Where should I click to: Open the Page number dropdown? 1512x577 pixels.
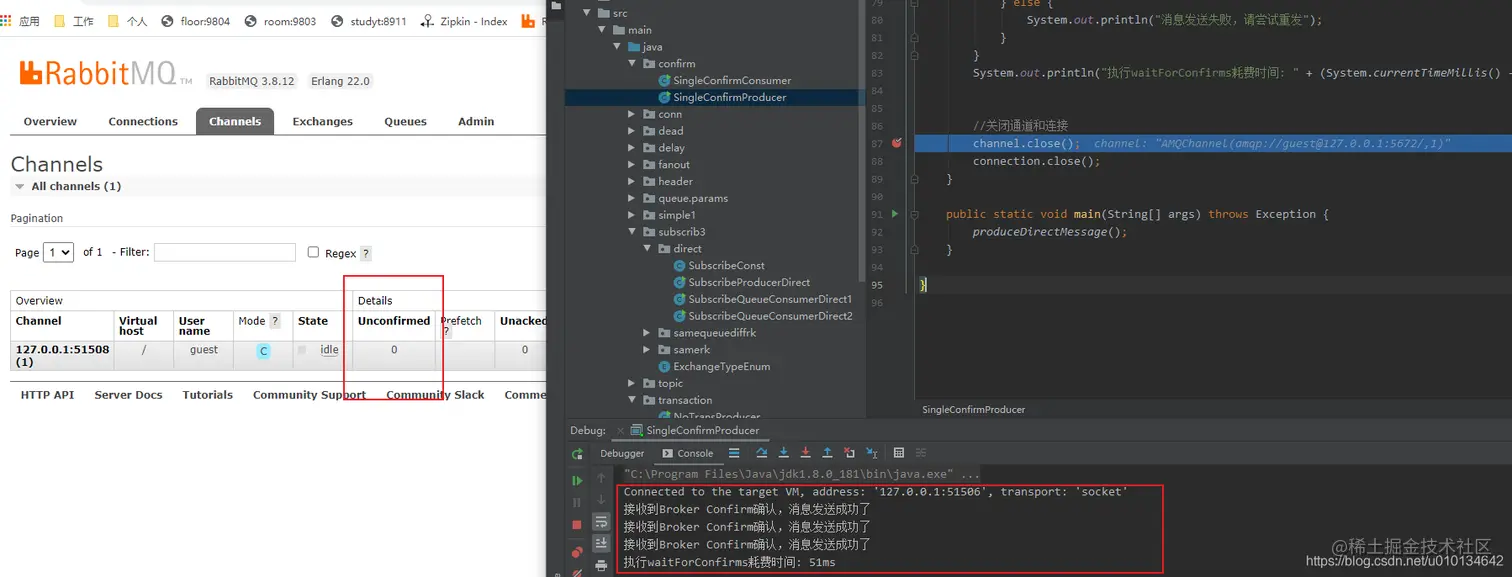tap(58, 252)
